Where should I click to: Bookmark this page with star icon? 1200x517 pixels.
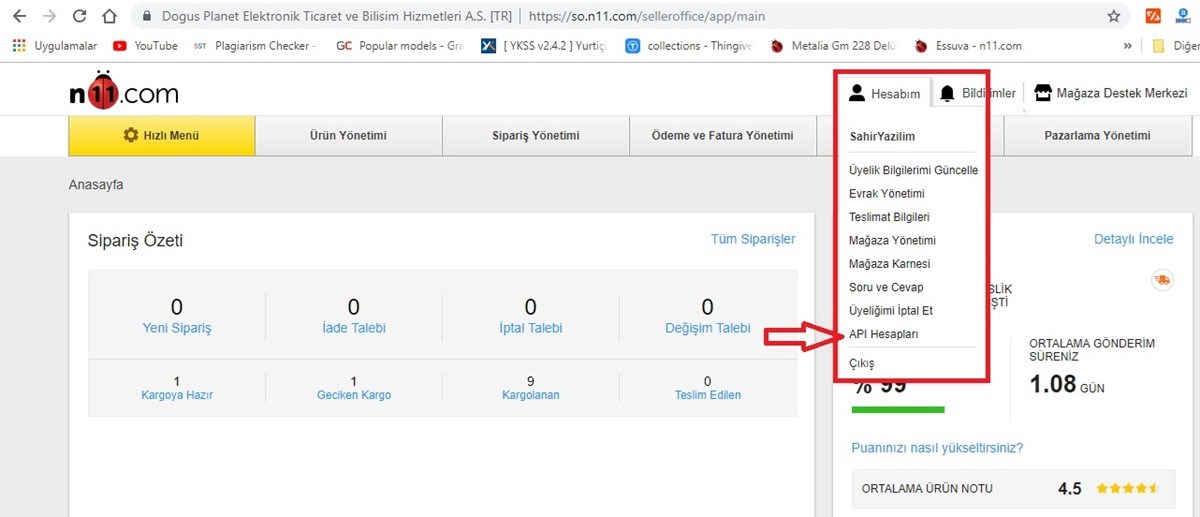click(x=1114, y=17)
